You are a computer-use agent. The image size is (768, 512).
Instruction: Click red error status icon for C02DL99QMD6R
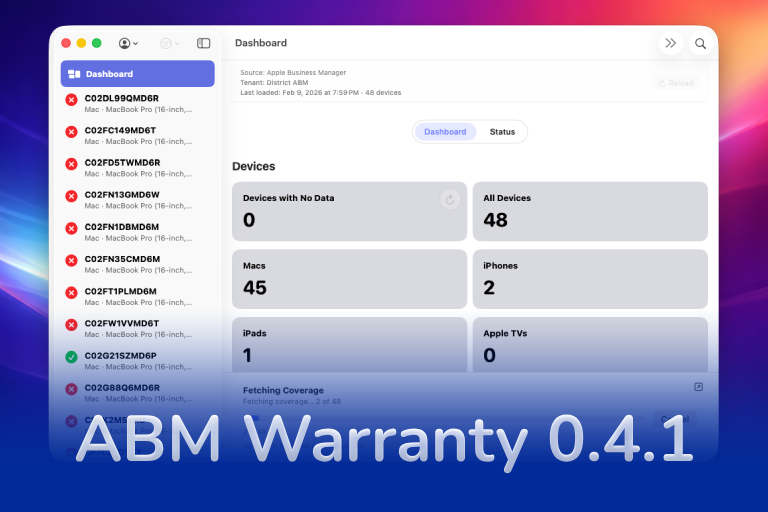pyautogui.click(x=72, y=100)
